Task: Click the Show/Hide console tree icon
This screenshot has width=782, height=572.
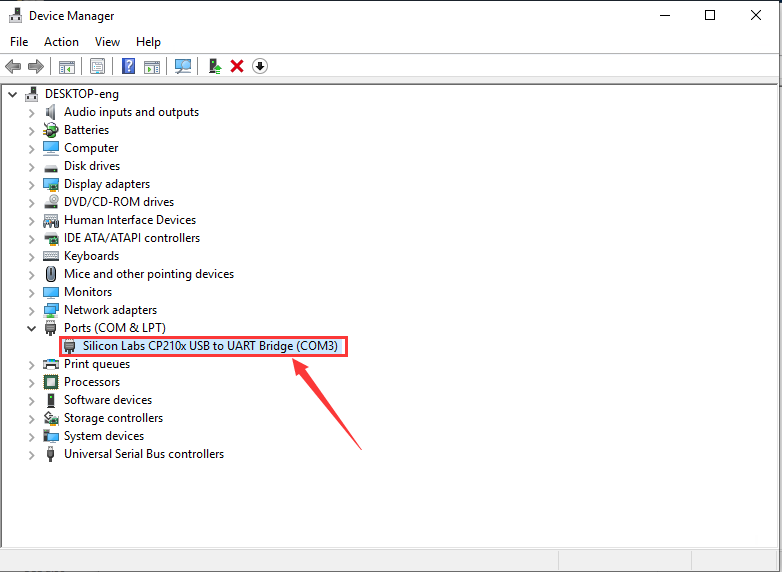Action: coord(67,66)
